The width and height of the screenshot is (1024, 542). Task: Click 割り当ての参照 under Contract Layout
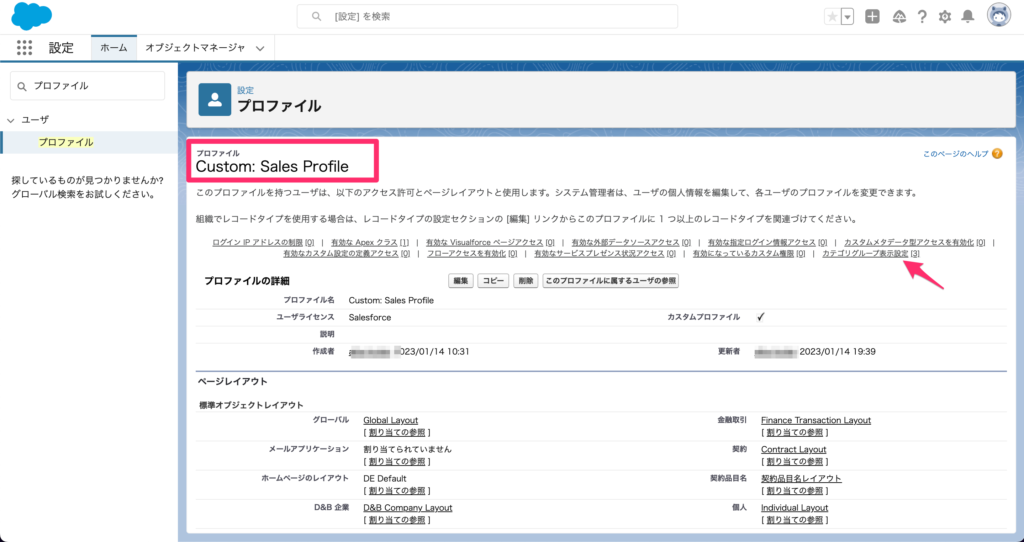794,462
